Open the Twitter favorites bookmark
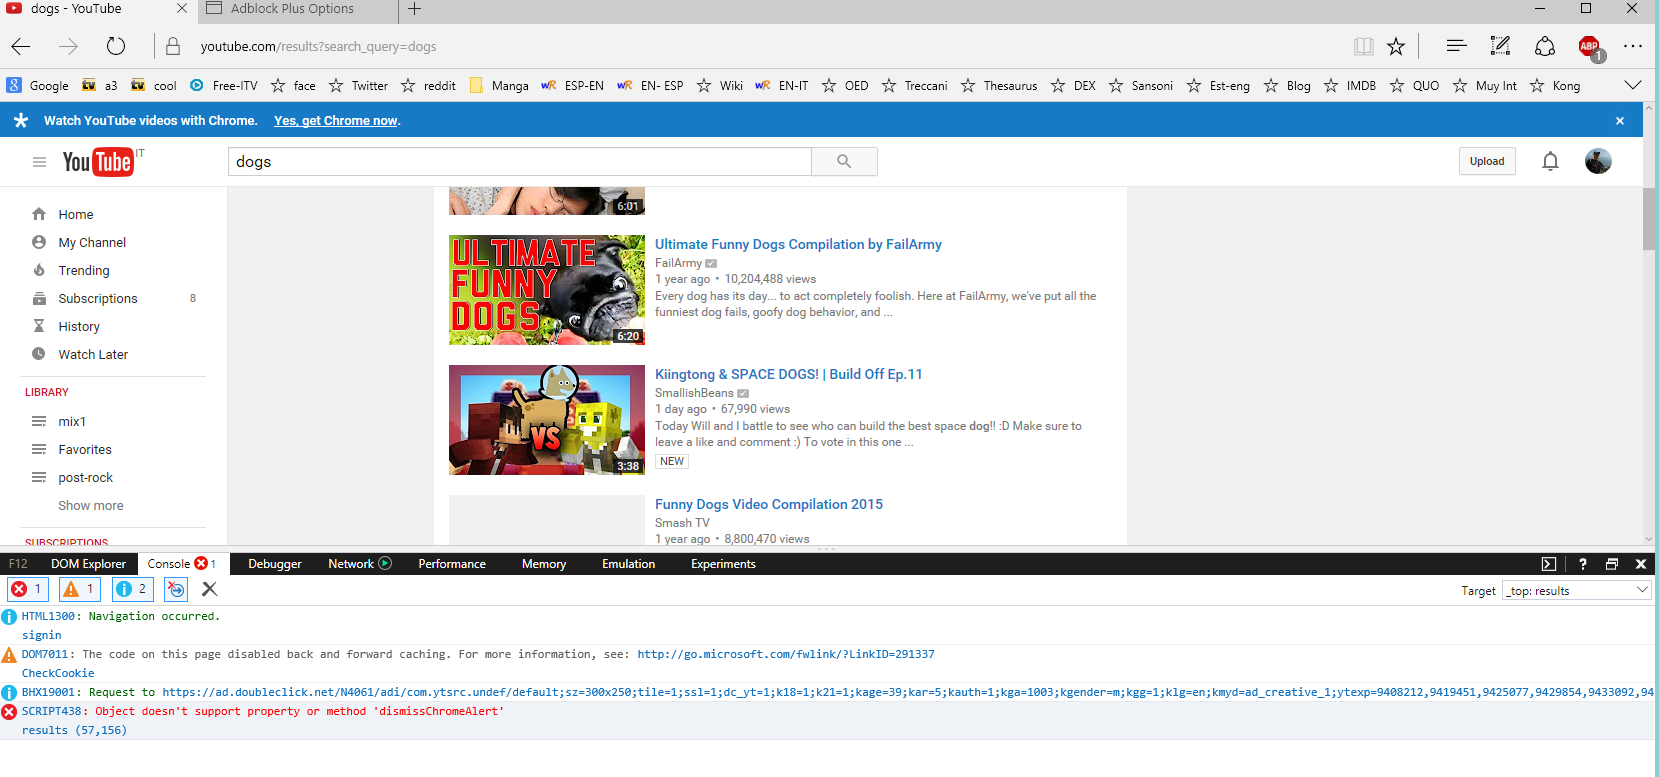Screen dimensions: 1659x777 pos(359,86)
